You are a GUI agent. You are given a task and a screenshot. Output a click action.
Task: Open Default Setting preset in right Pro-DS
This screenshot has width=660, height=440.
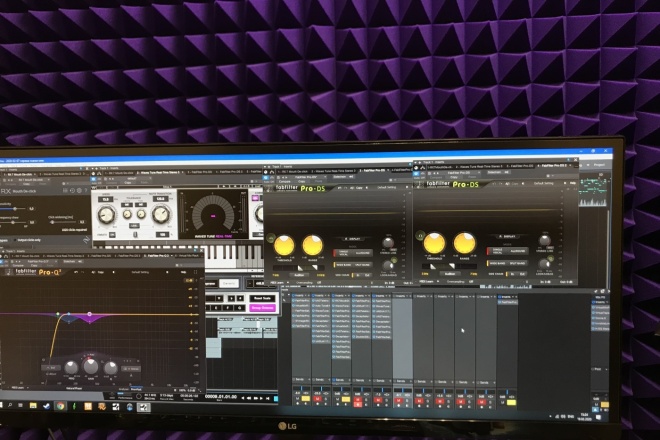pos(543,184)
